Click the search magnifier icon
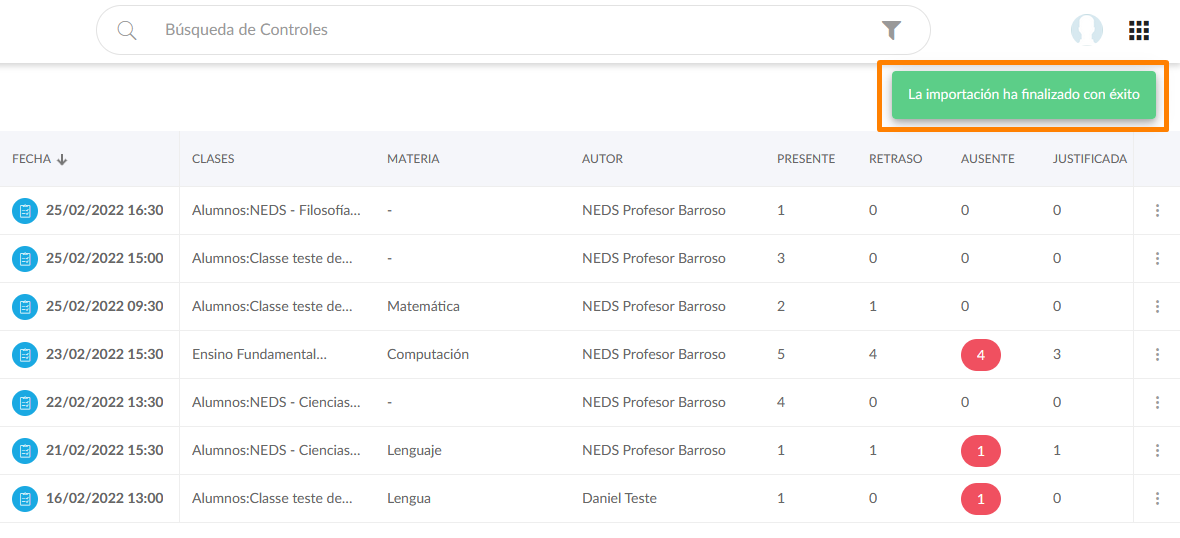 pos(127,30)
